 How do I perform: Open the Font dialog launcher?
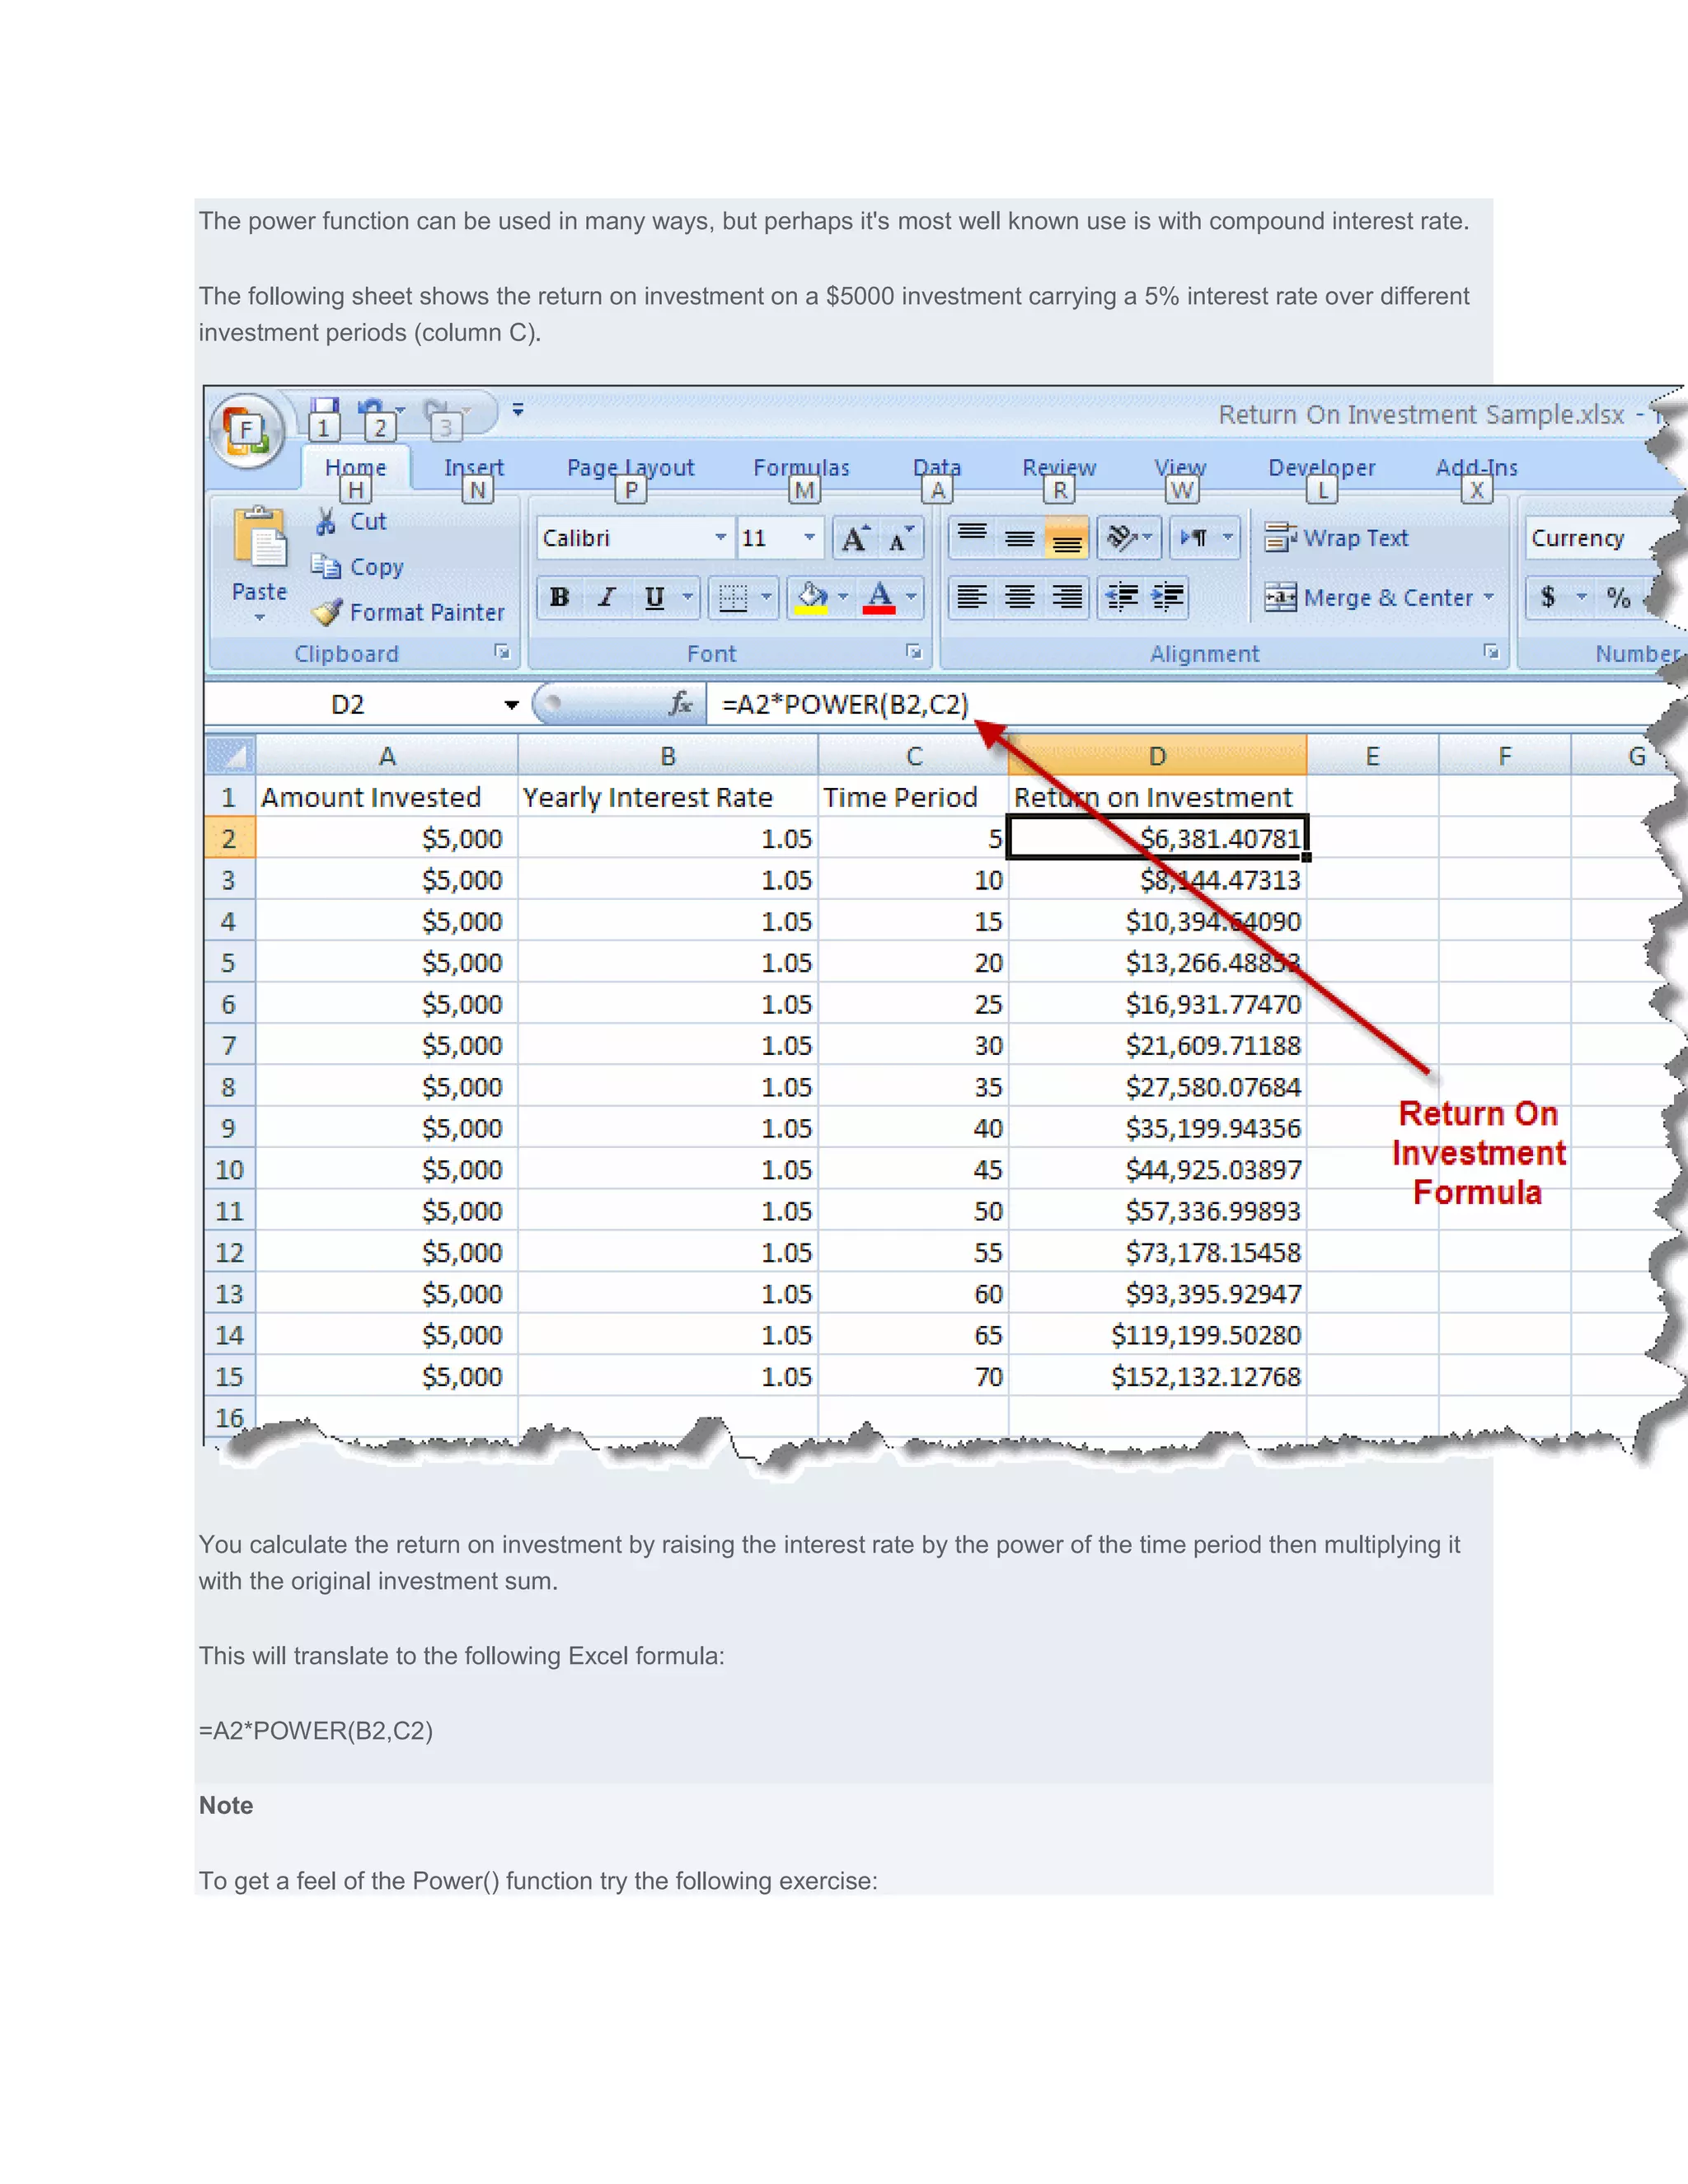pyautogui.click(x=914, y=652)
